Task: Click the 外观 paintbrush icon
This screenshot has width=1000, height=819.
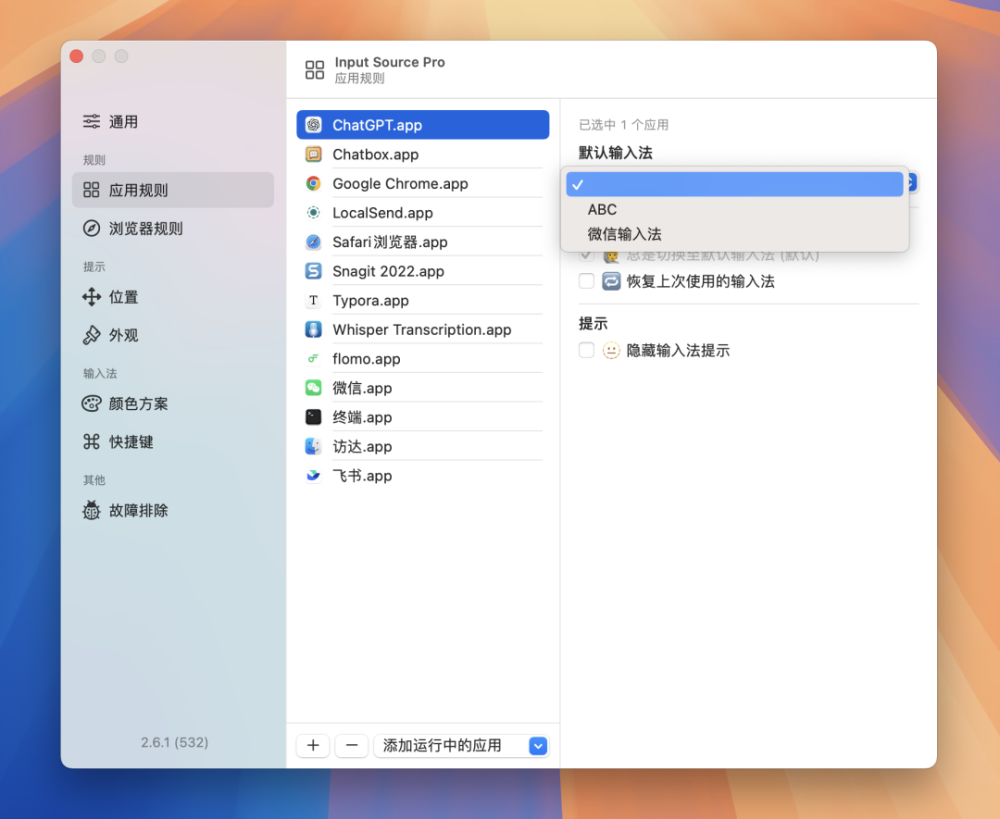Action: (91, 335)
